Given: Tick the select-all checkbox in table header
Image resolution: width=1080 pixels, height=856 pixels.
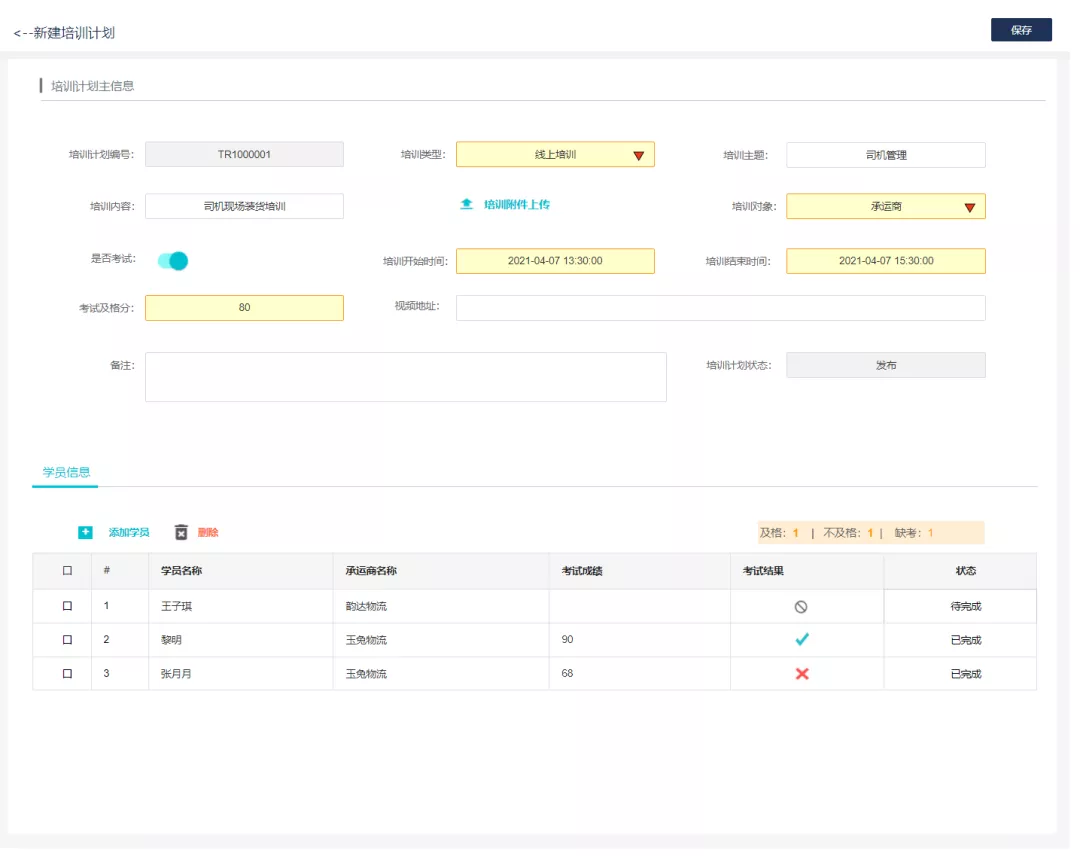Looking at the screenshot, I should click(67, 571).
